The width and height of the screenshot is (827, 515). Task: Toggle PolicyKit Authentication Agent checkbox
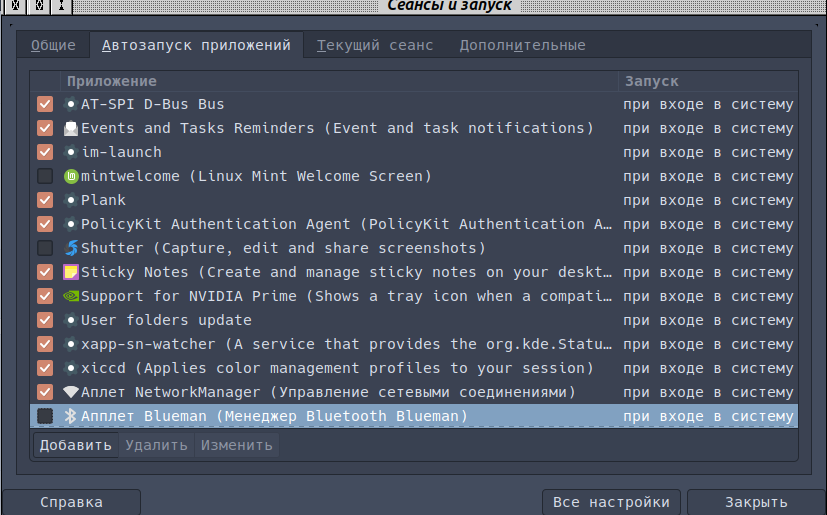(45, 224)
